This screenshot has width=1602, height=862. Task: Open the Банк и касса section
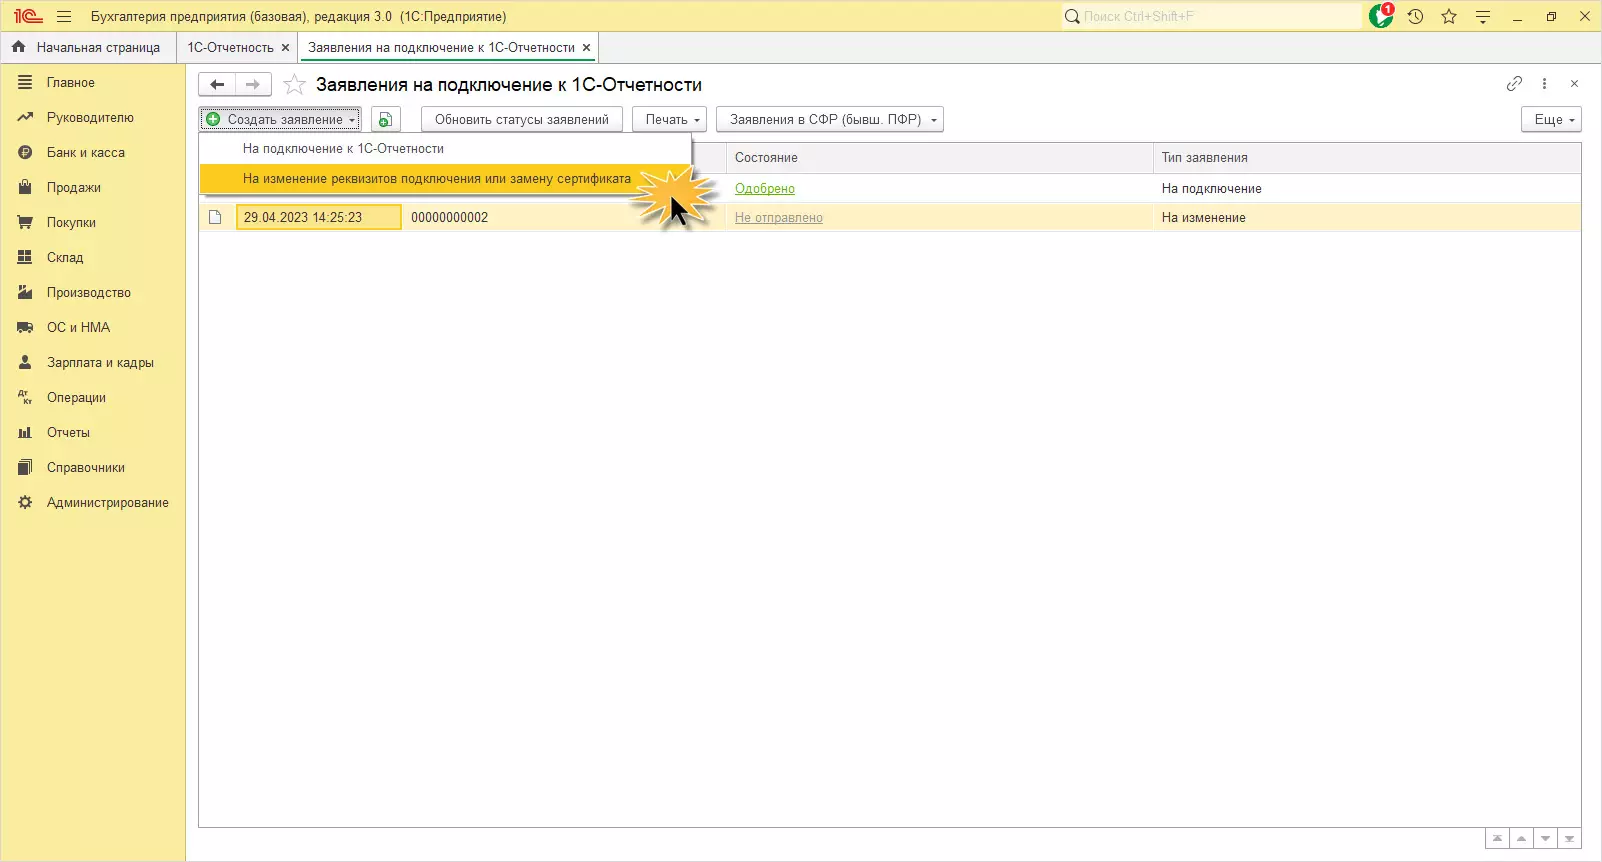click(x=85, y=153)
